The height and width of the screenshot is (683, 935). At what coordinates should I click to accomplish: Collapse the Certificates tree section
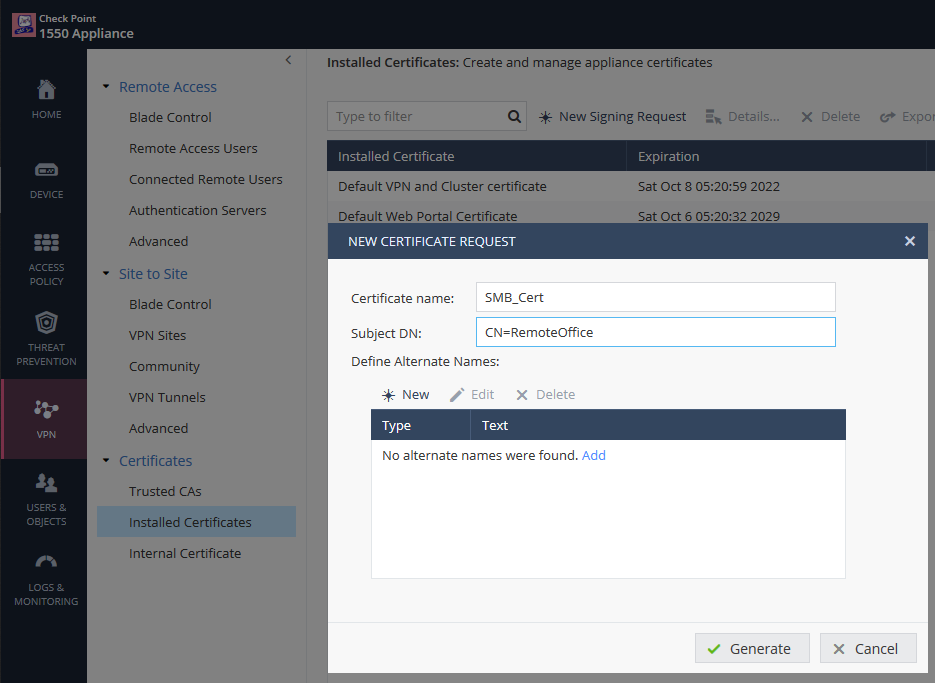pos(107,461)
